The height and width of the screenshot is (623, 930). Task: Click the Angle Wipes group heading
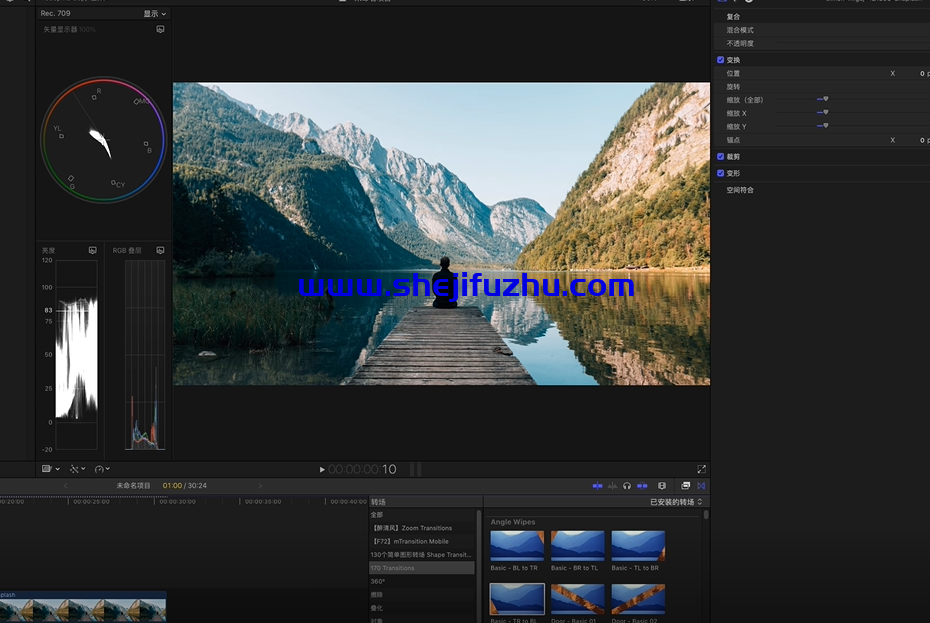pyautogui.click(x=512, y=522)
